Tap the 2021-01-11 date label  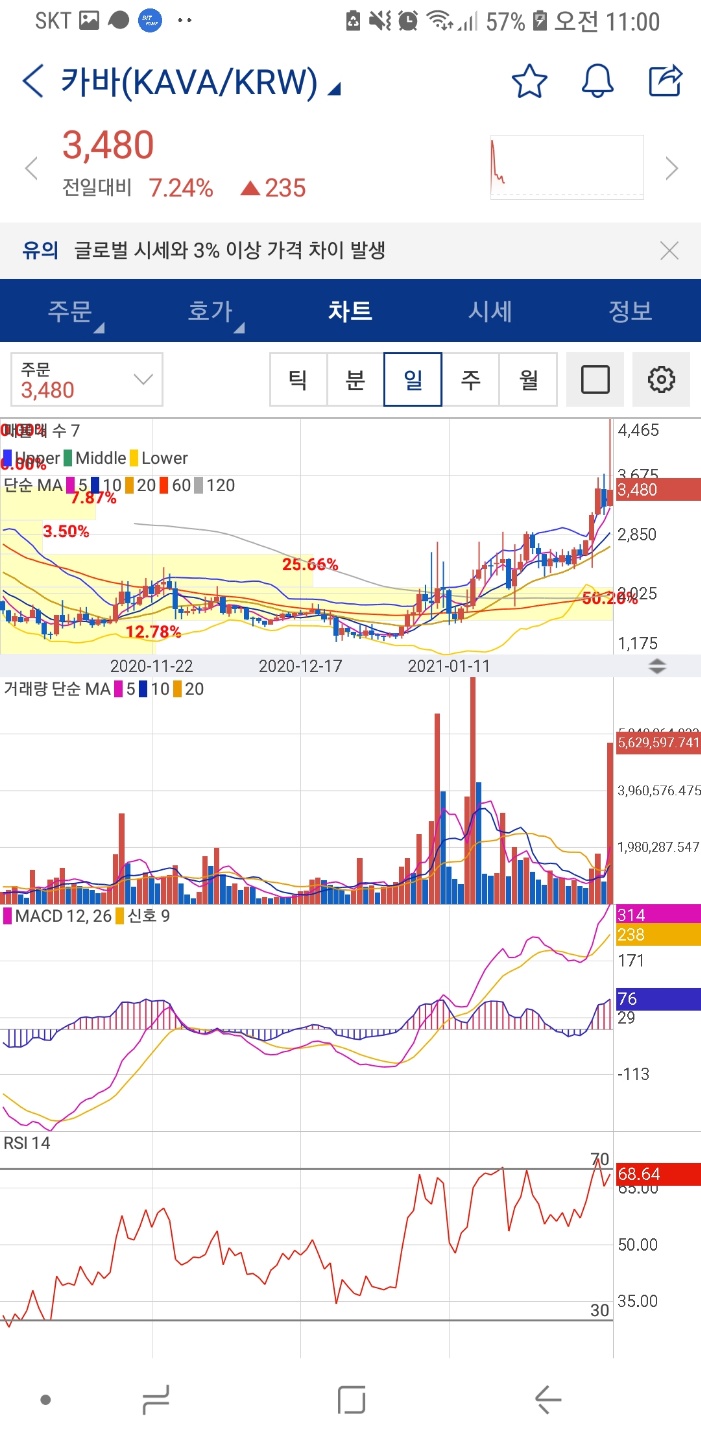point(449,665)
